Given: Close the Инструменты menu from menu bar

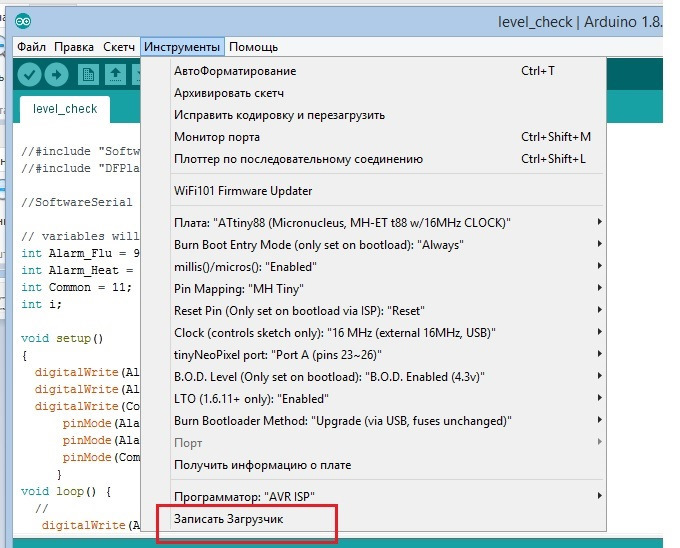Looking at the screenshot, I should tap(182, 47).
